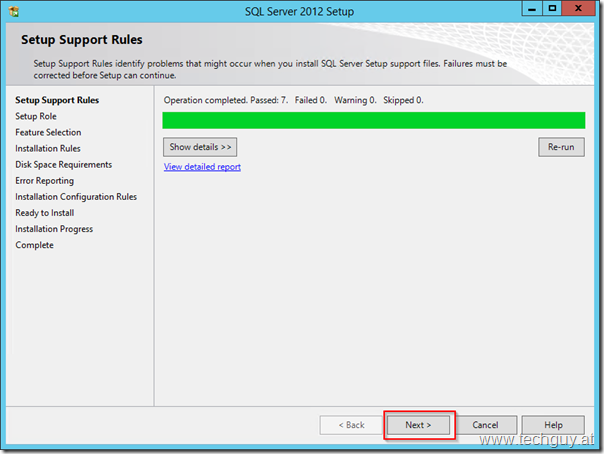Select Feature Selection step in sidebar
This screenshot has width=604, height=454.
click(x=48, y=132)
